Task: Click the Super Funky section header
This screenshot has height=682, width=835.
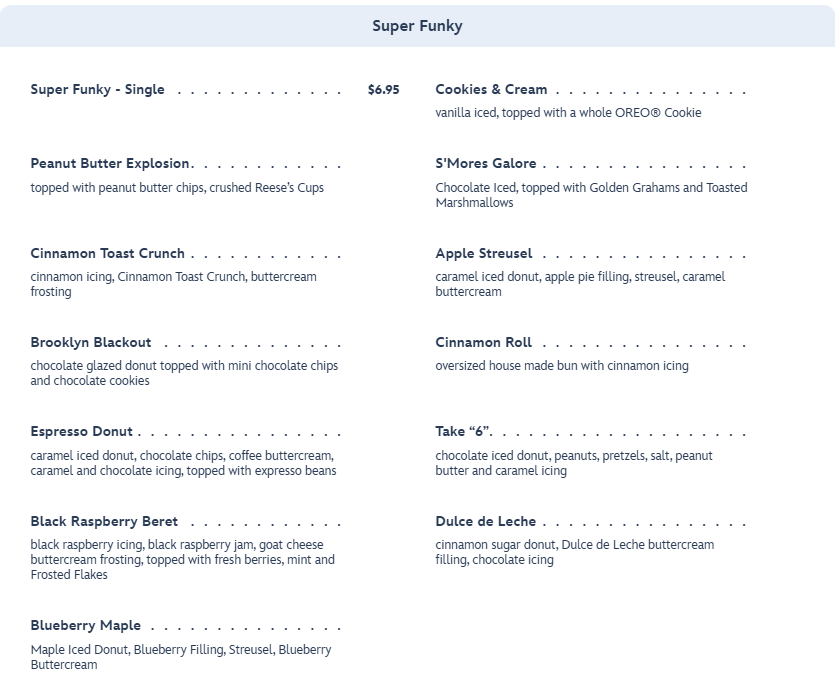Action: pos(417,26)
